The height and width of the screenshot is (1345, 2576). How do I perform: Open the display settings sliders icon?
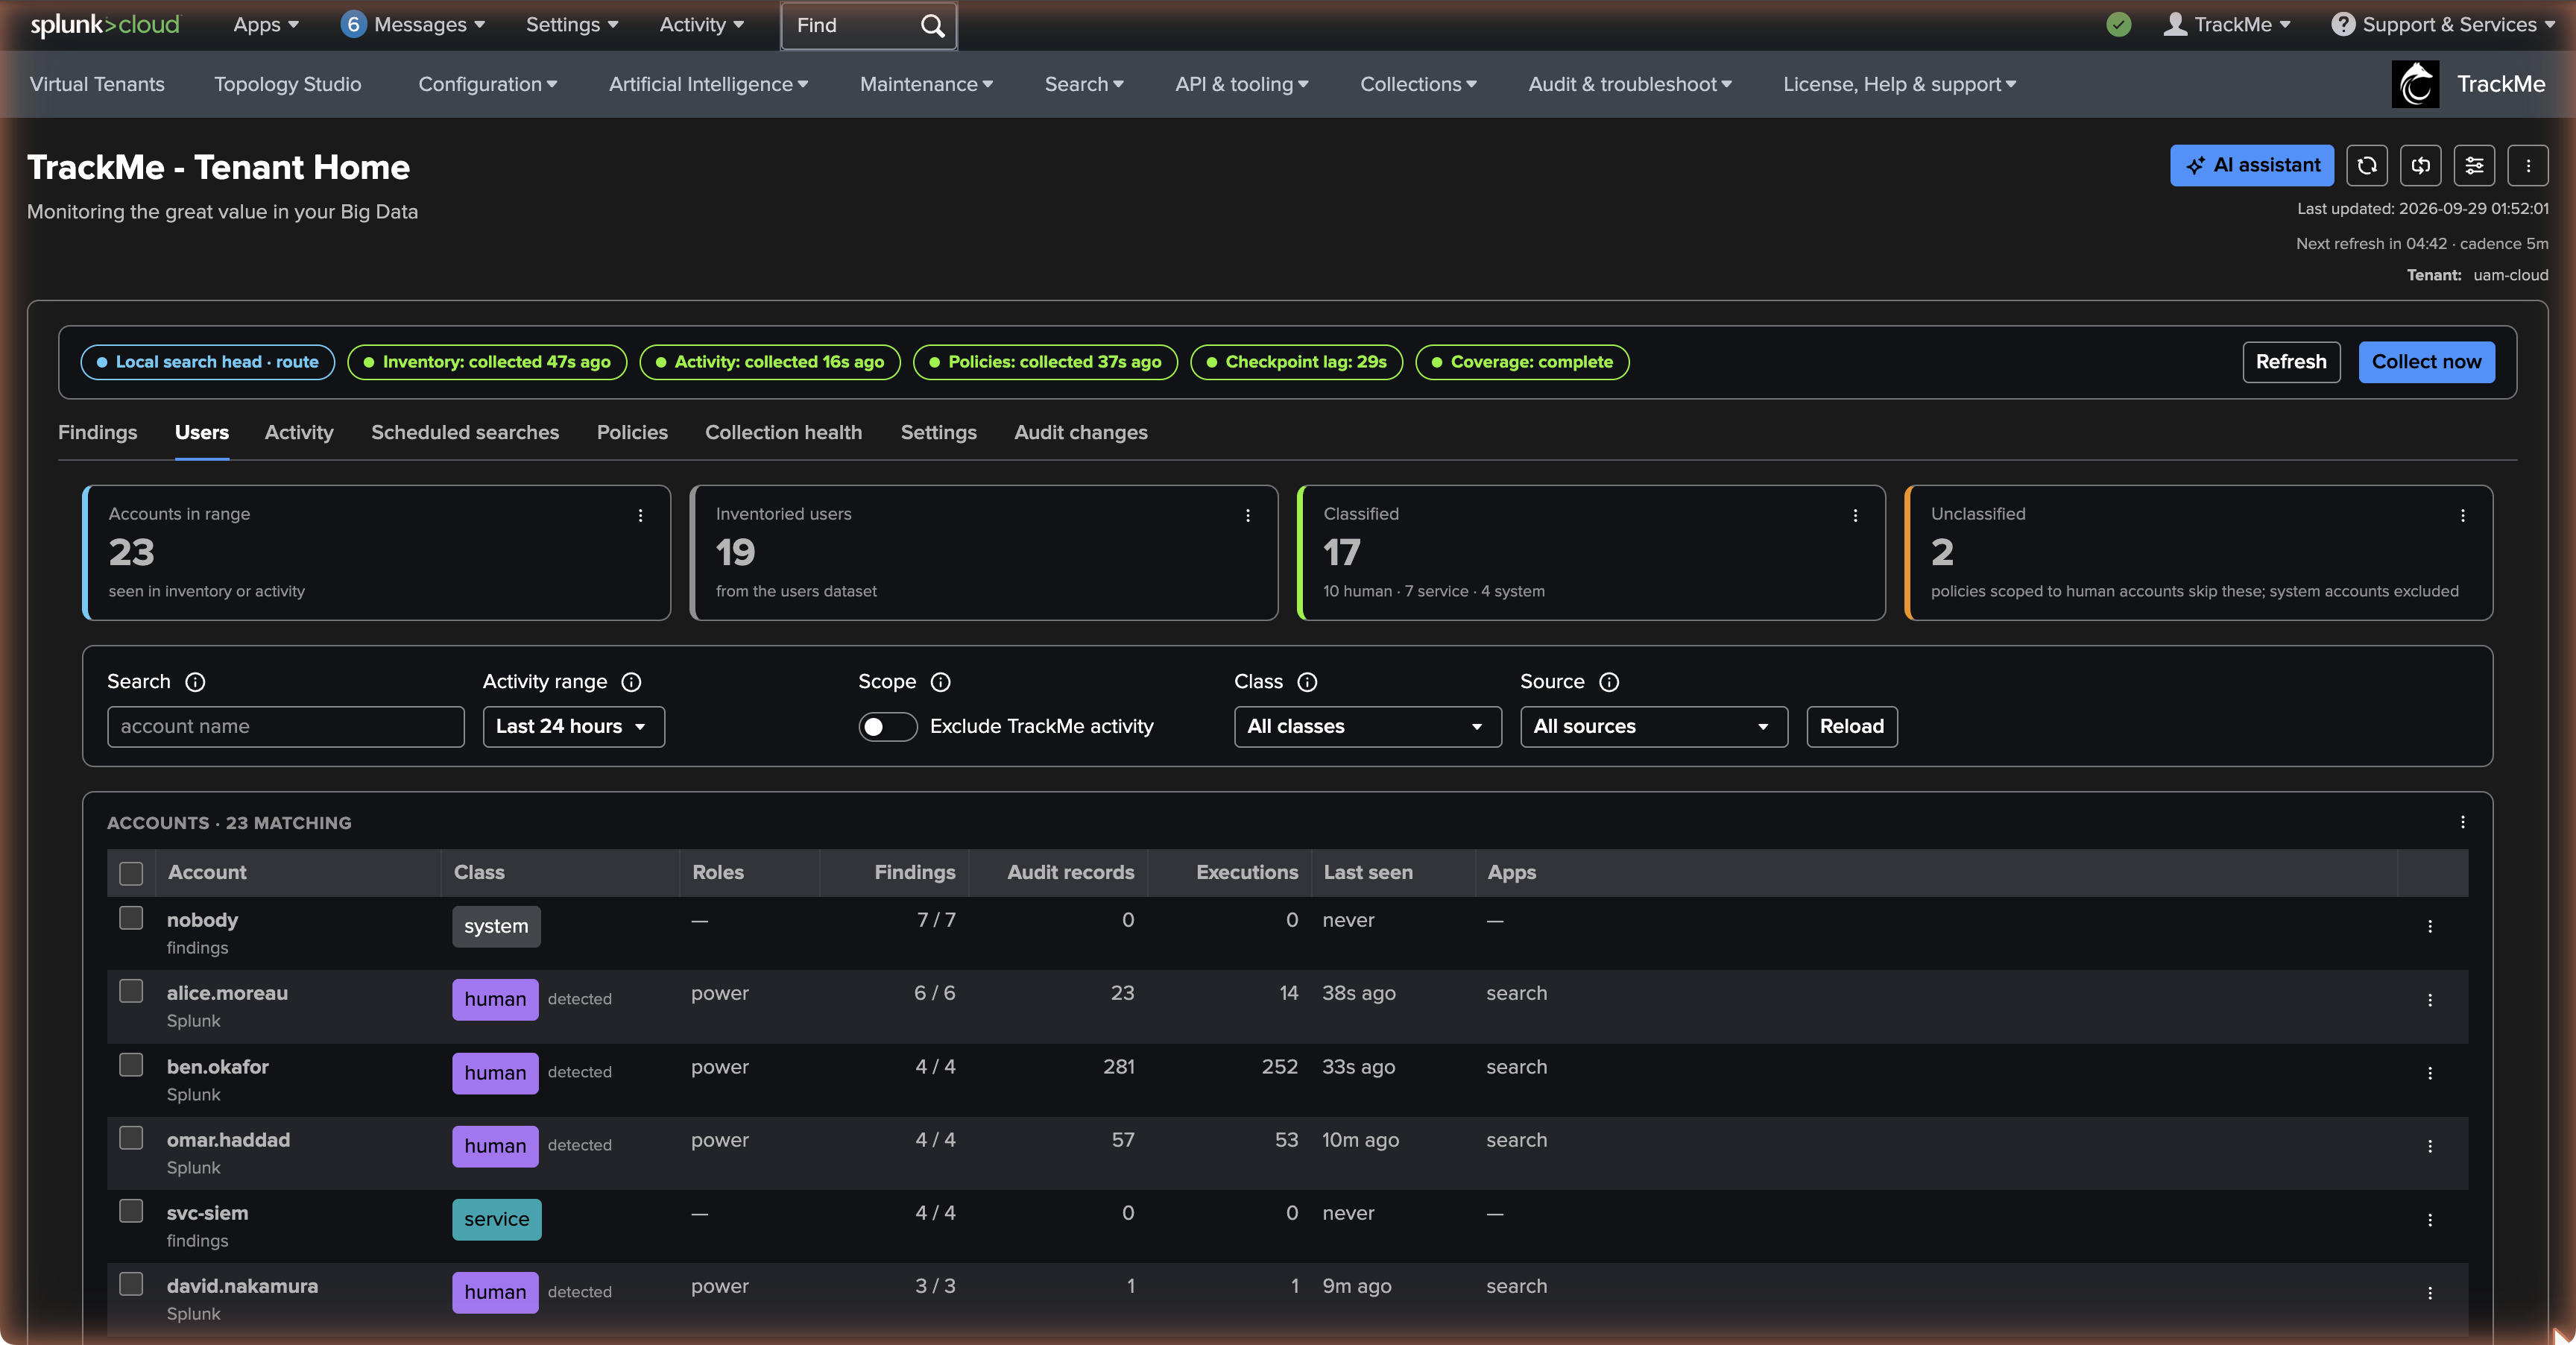pos(2475,166)
